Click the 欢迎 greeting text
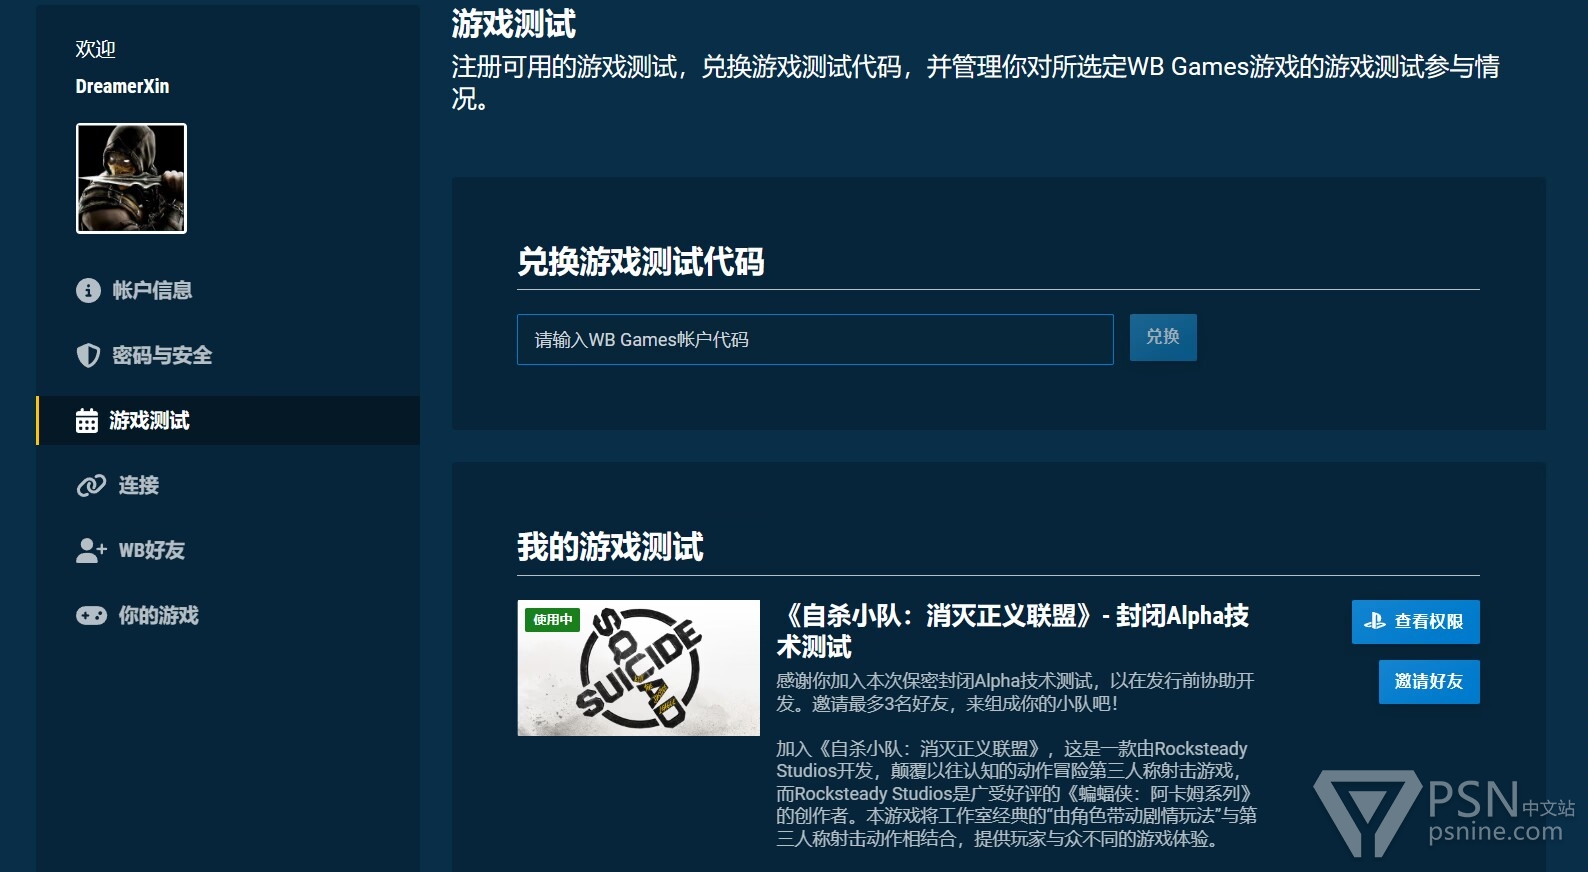This screenshot has width=1588, height=872. click(96, 49)
